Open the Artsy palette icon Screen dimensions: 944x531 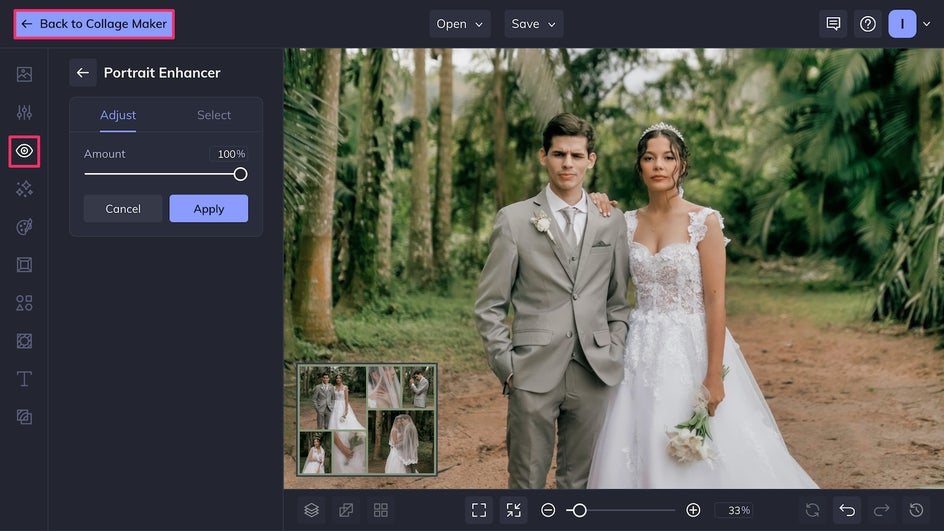(24, 227)
